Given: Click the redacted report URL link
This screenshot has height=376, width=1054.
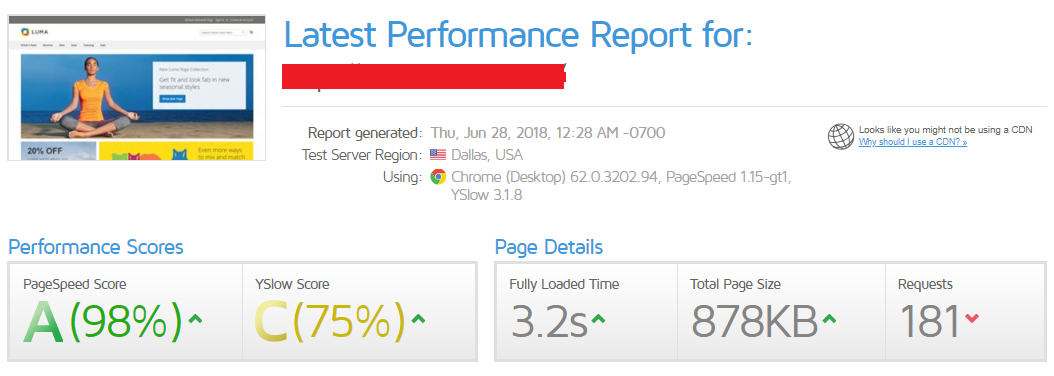Looking at the screenshot, I should pos(423,76).
